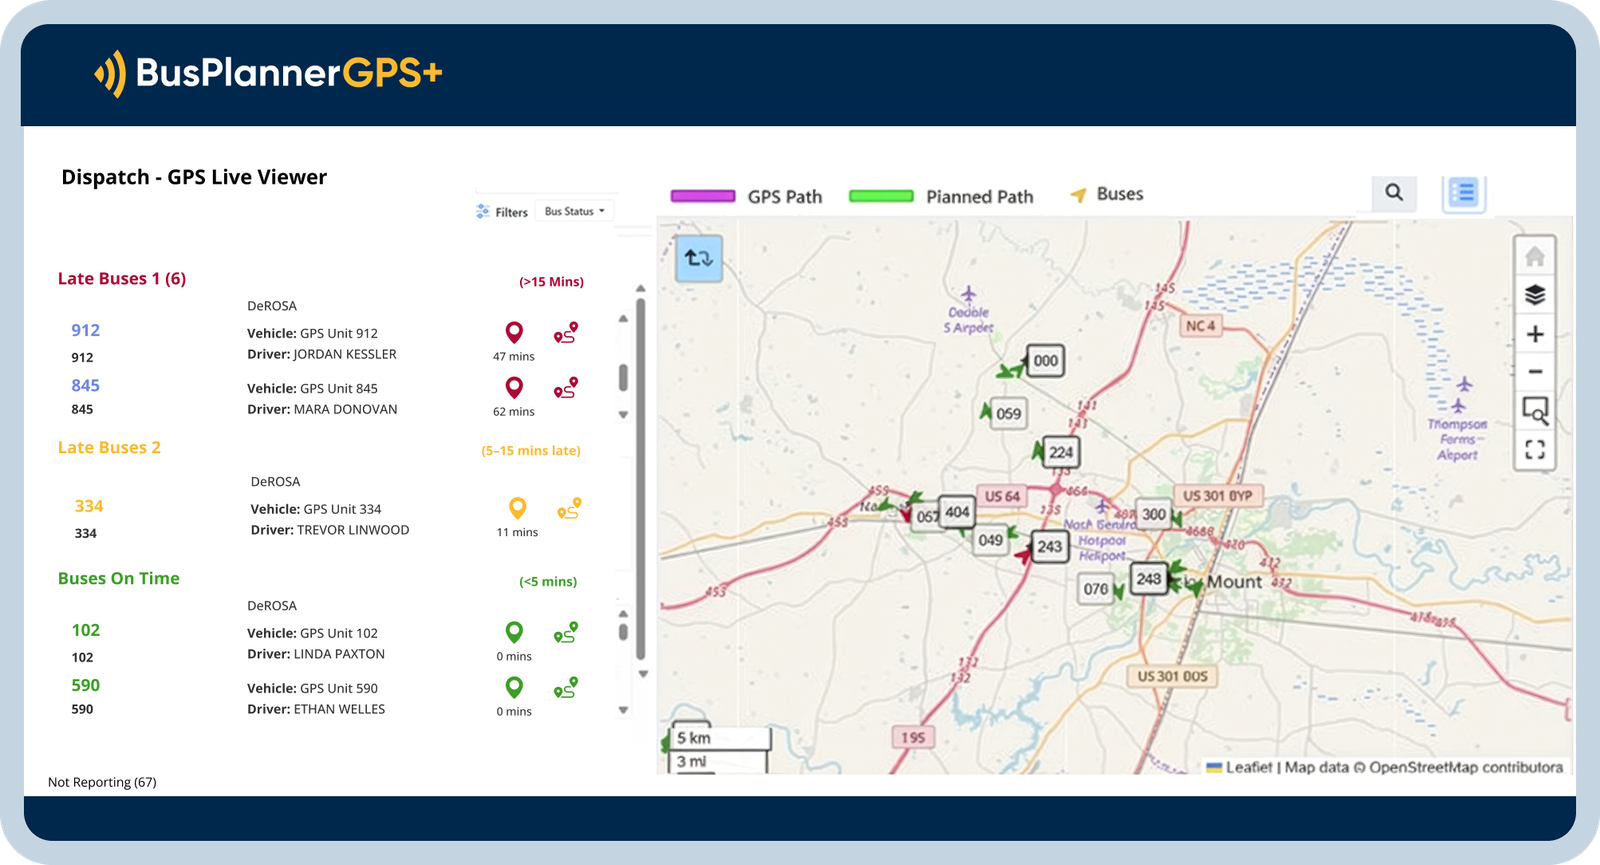View route path for bus 845
Viewport: 1600px width, 865px height.
(566, 388)
